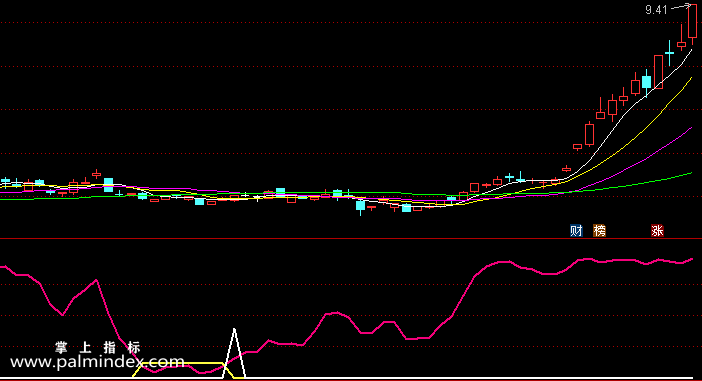Open the www.palmindex.com watermark link
The image size is (702, 381).
(97, 361)
